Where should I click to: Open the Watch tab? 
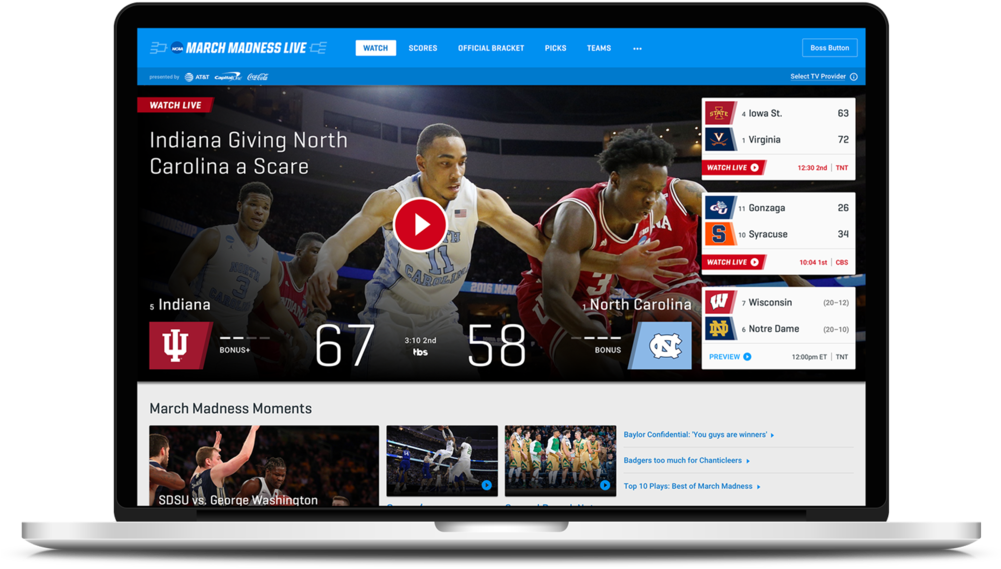[x=375, y=48]
